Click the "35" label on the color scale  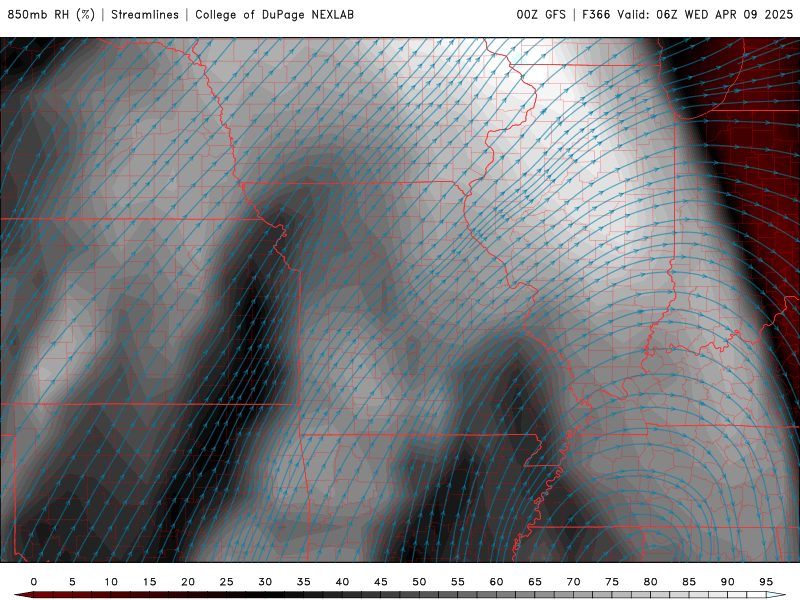click(x=304, y=582)
